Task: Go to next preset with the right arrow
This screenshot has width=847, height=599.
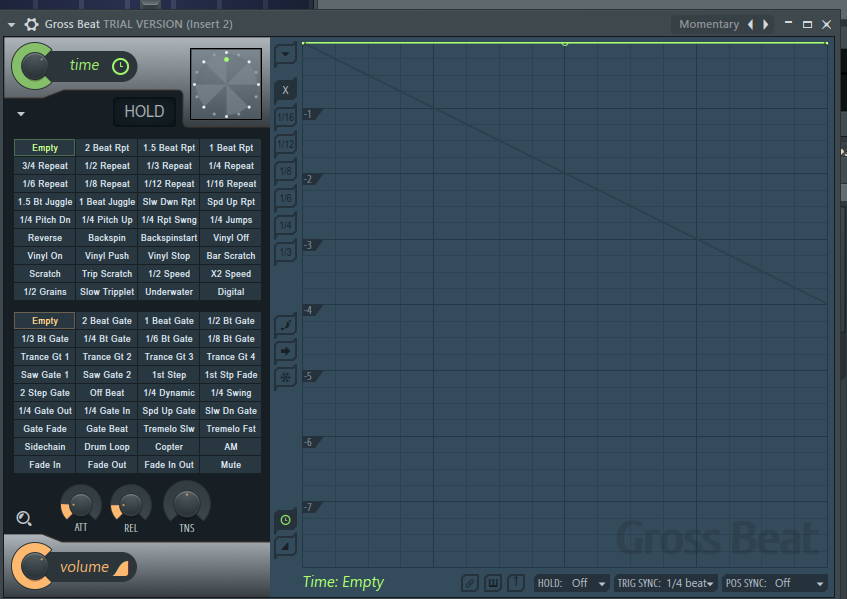Action: pyautogui.click(x=765, y=24)
